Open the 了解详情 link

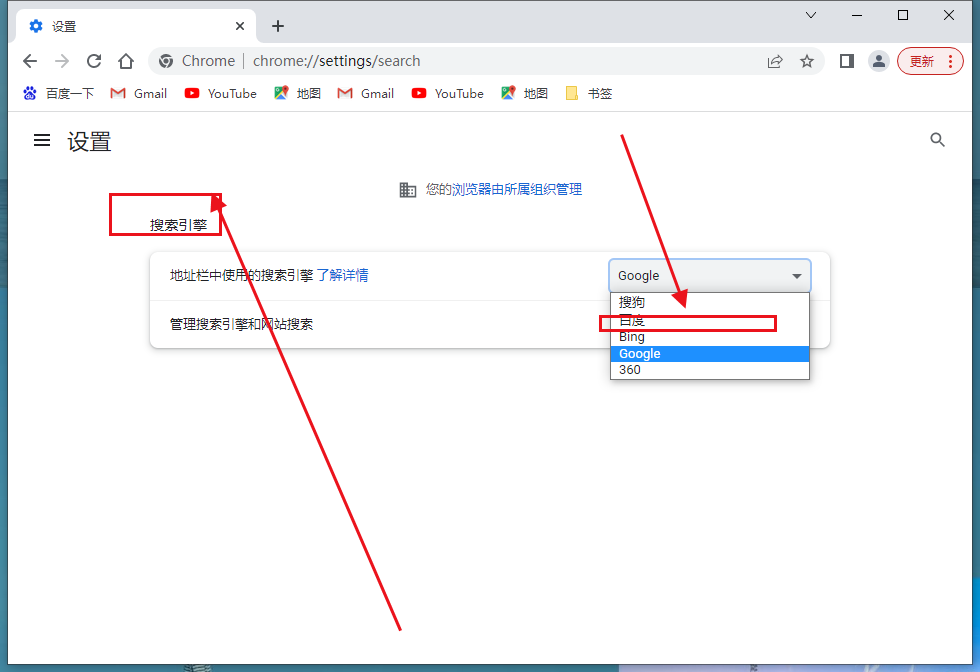tap(342, 275)
